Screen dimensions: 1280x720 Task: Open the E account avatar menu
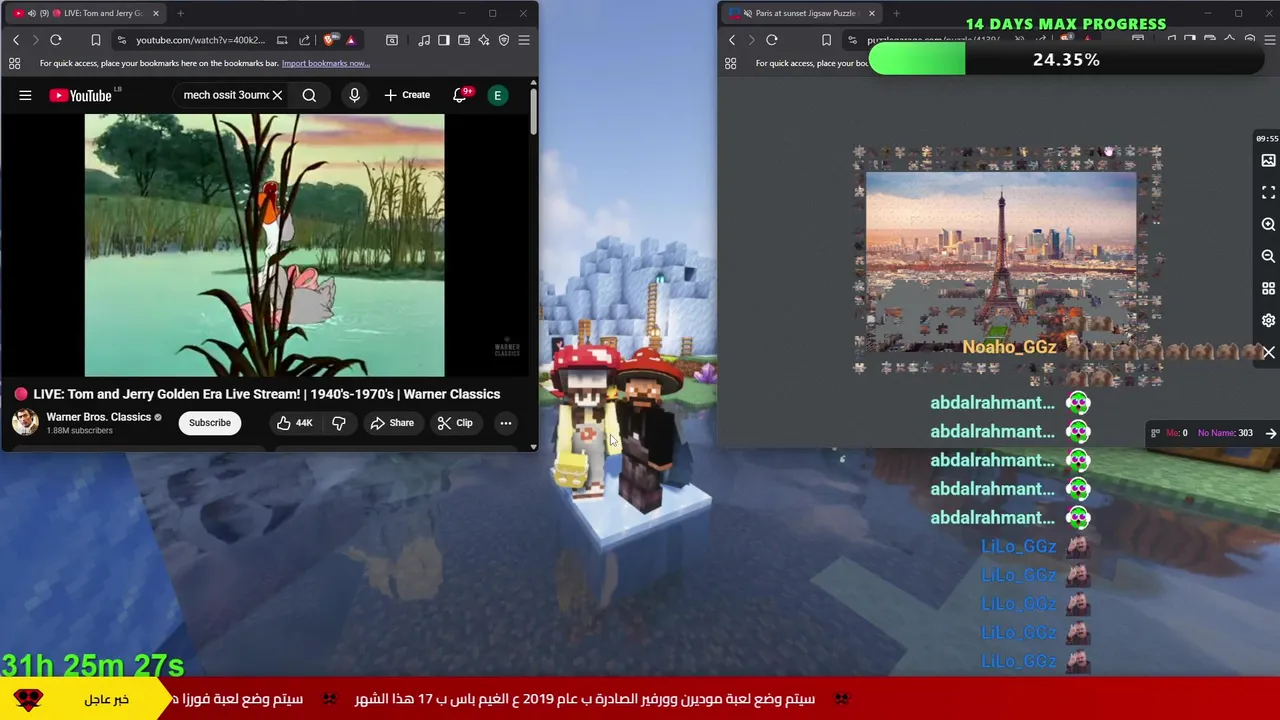point(497,95)
